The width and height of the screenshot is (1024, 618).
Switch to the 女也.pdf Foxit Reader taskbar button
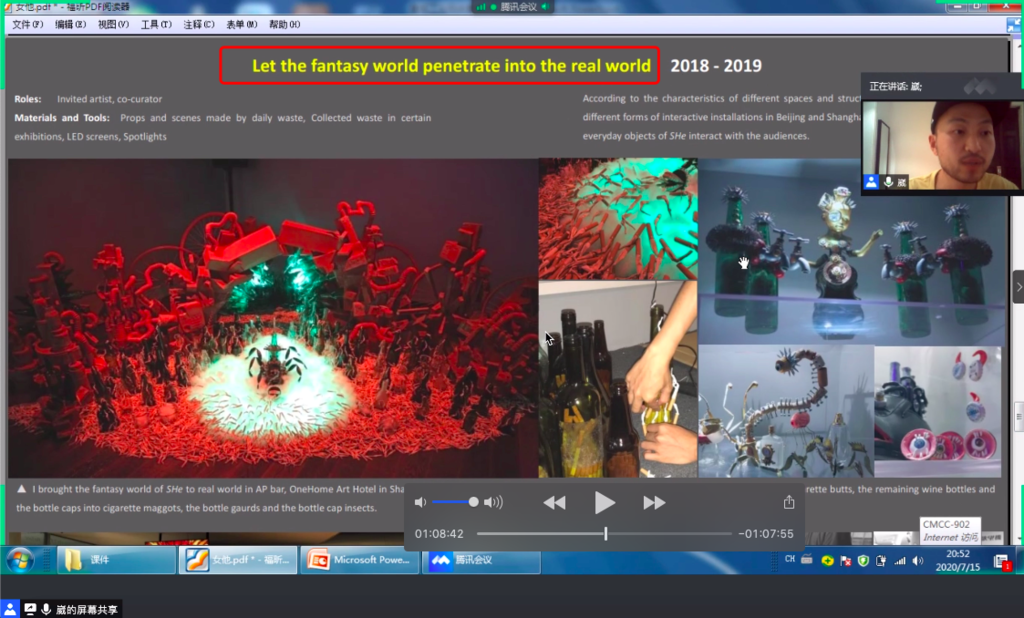tap(238, 561)
